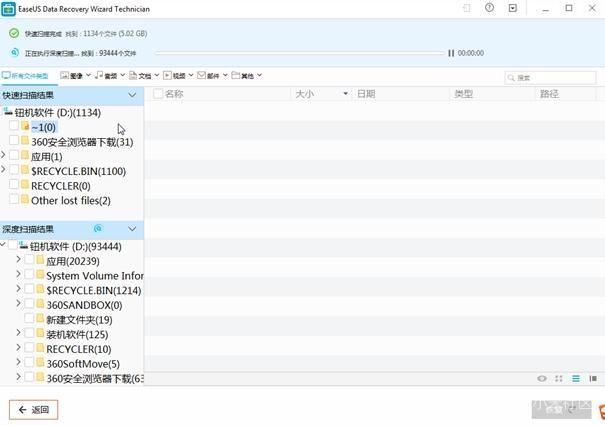Screen dimensions: 605x425
Task: Expand the 360SANDBOX(0) folder
Action: point(18,303)
